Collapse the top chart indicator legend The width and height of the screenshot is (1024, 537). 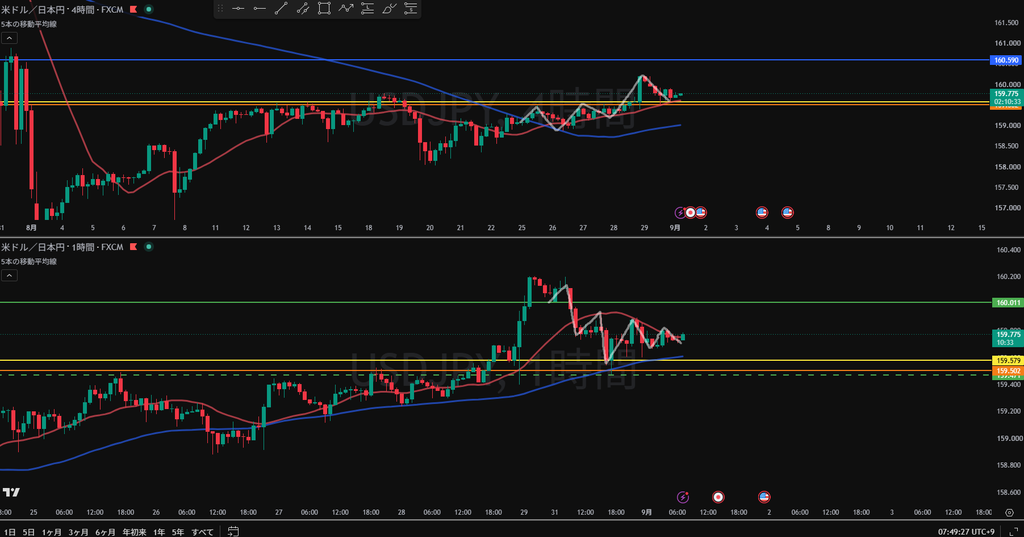(x=9, y=38)
